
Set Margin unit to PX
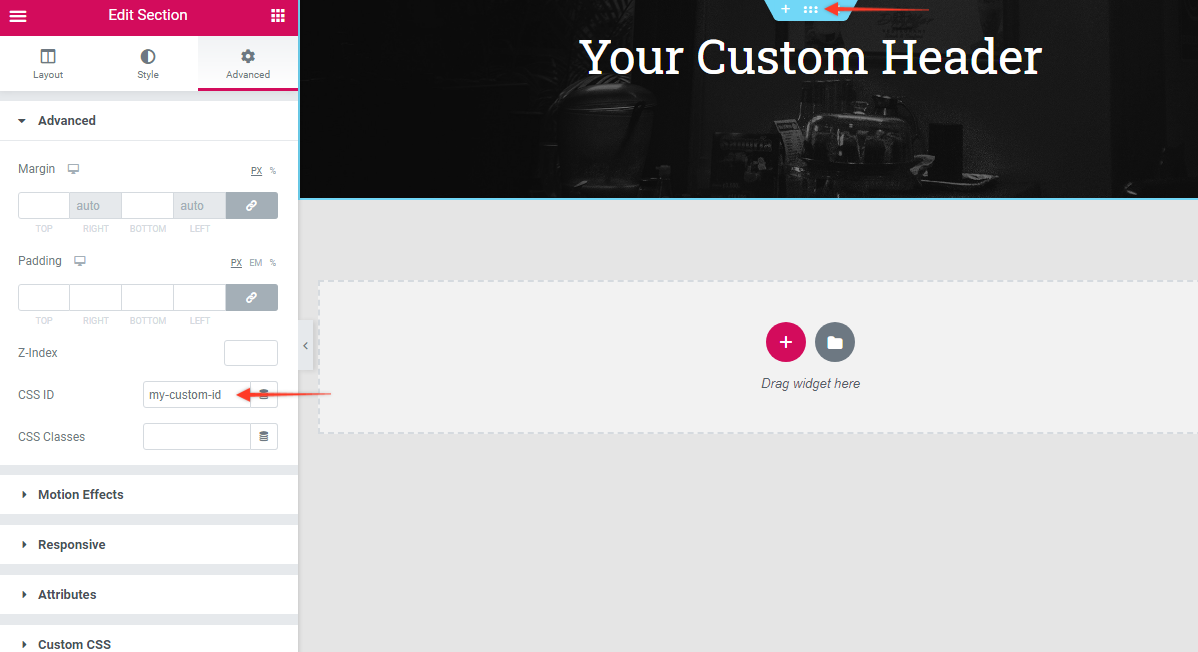[x=257, y=171]
